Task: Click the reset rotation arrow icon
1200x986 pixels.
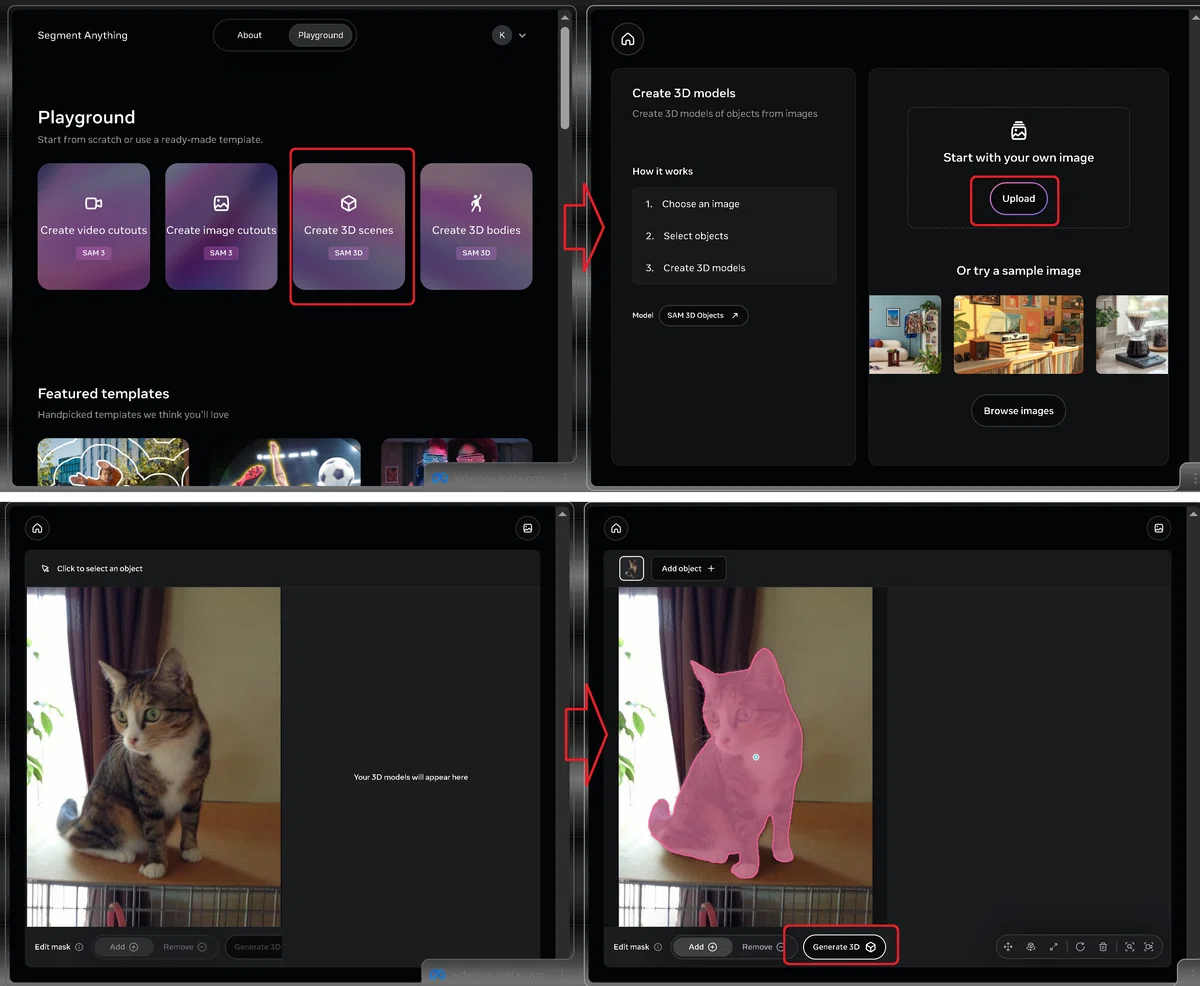Action: [x=1080, y=947]
